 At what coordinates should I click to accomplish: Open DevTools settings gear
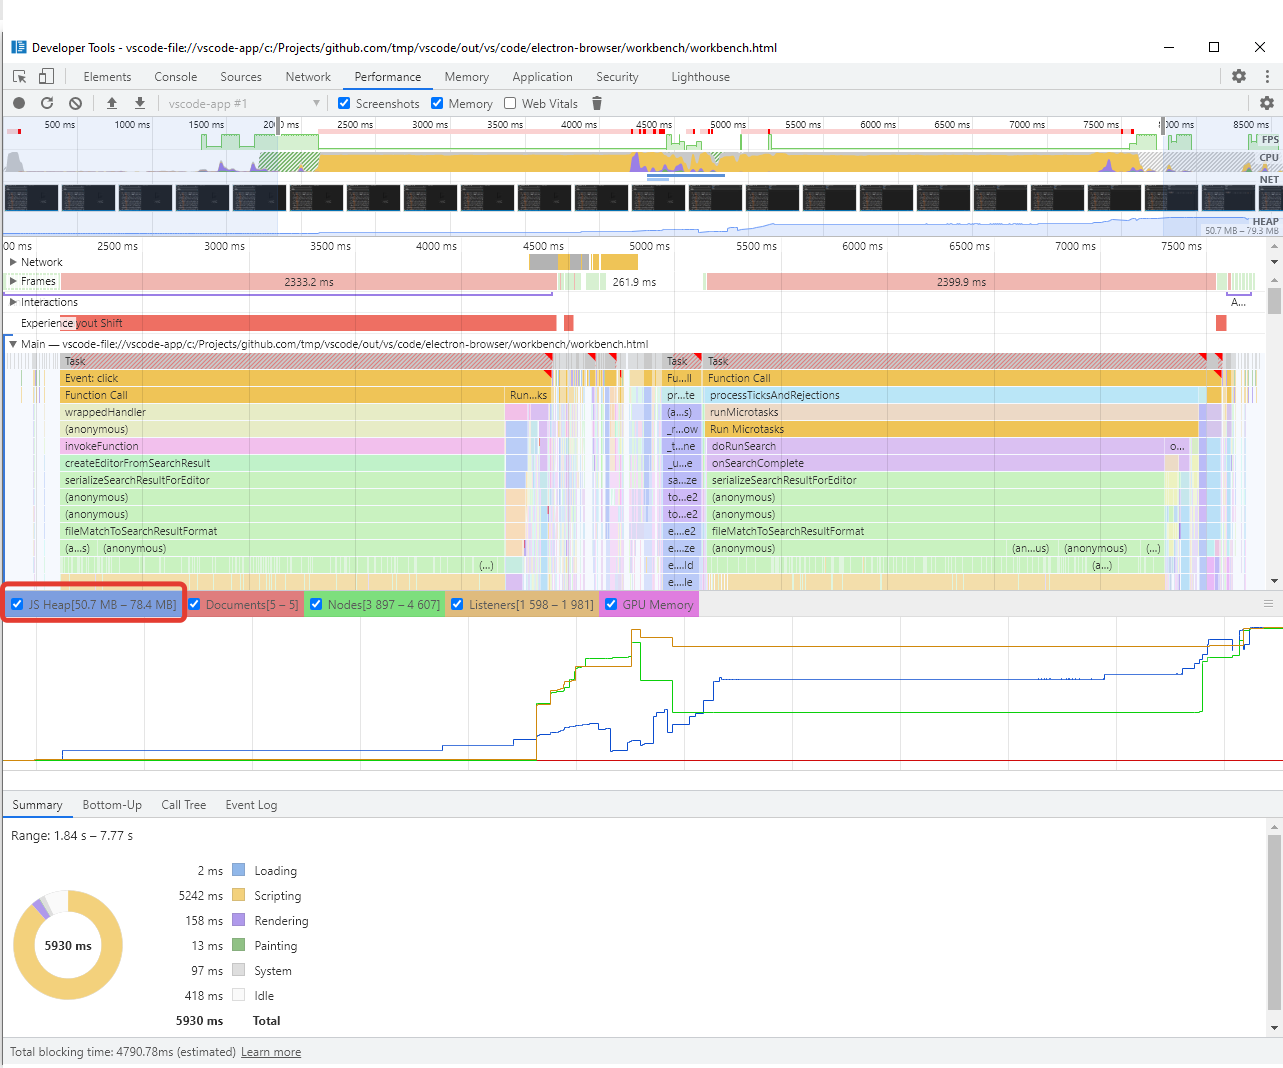coord(1239,76)
